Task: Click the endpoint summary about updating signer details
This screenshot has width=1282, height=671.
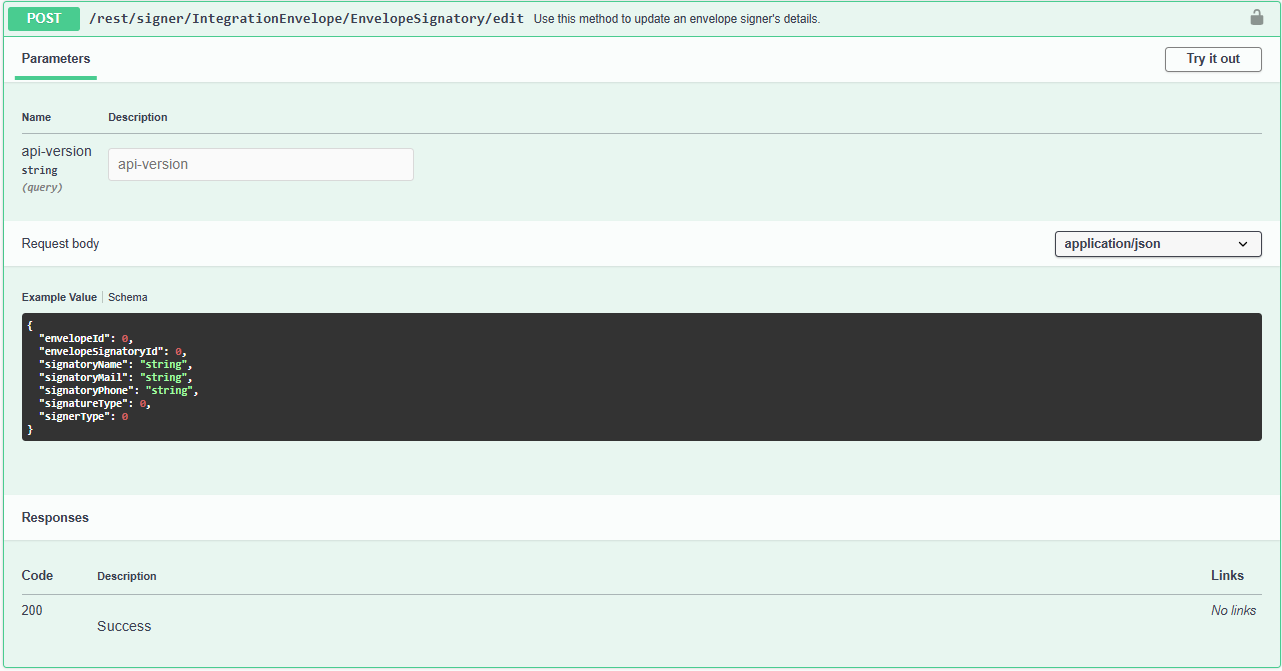Action: 676,19
